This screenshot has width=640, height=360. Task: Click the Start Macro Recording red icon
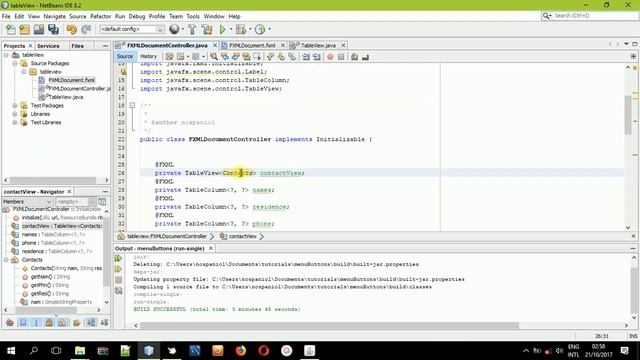pyautogui.click(x=330, y=57)
